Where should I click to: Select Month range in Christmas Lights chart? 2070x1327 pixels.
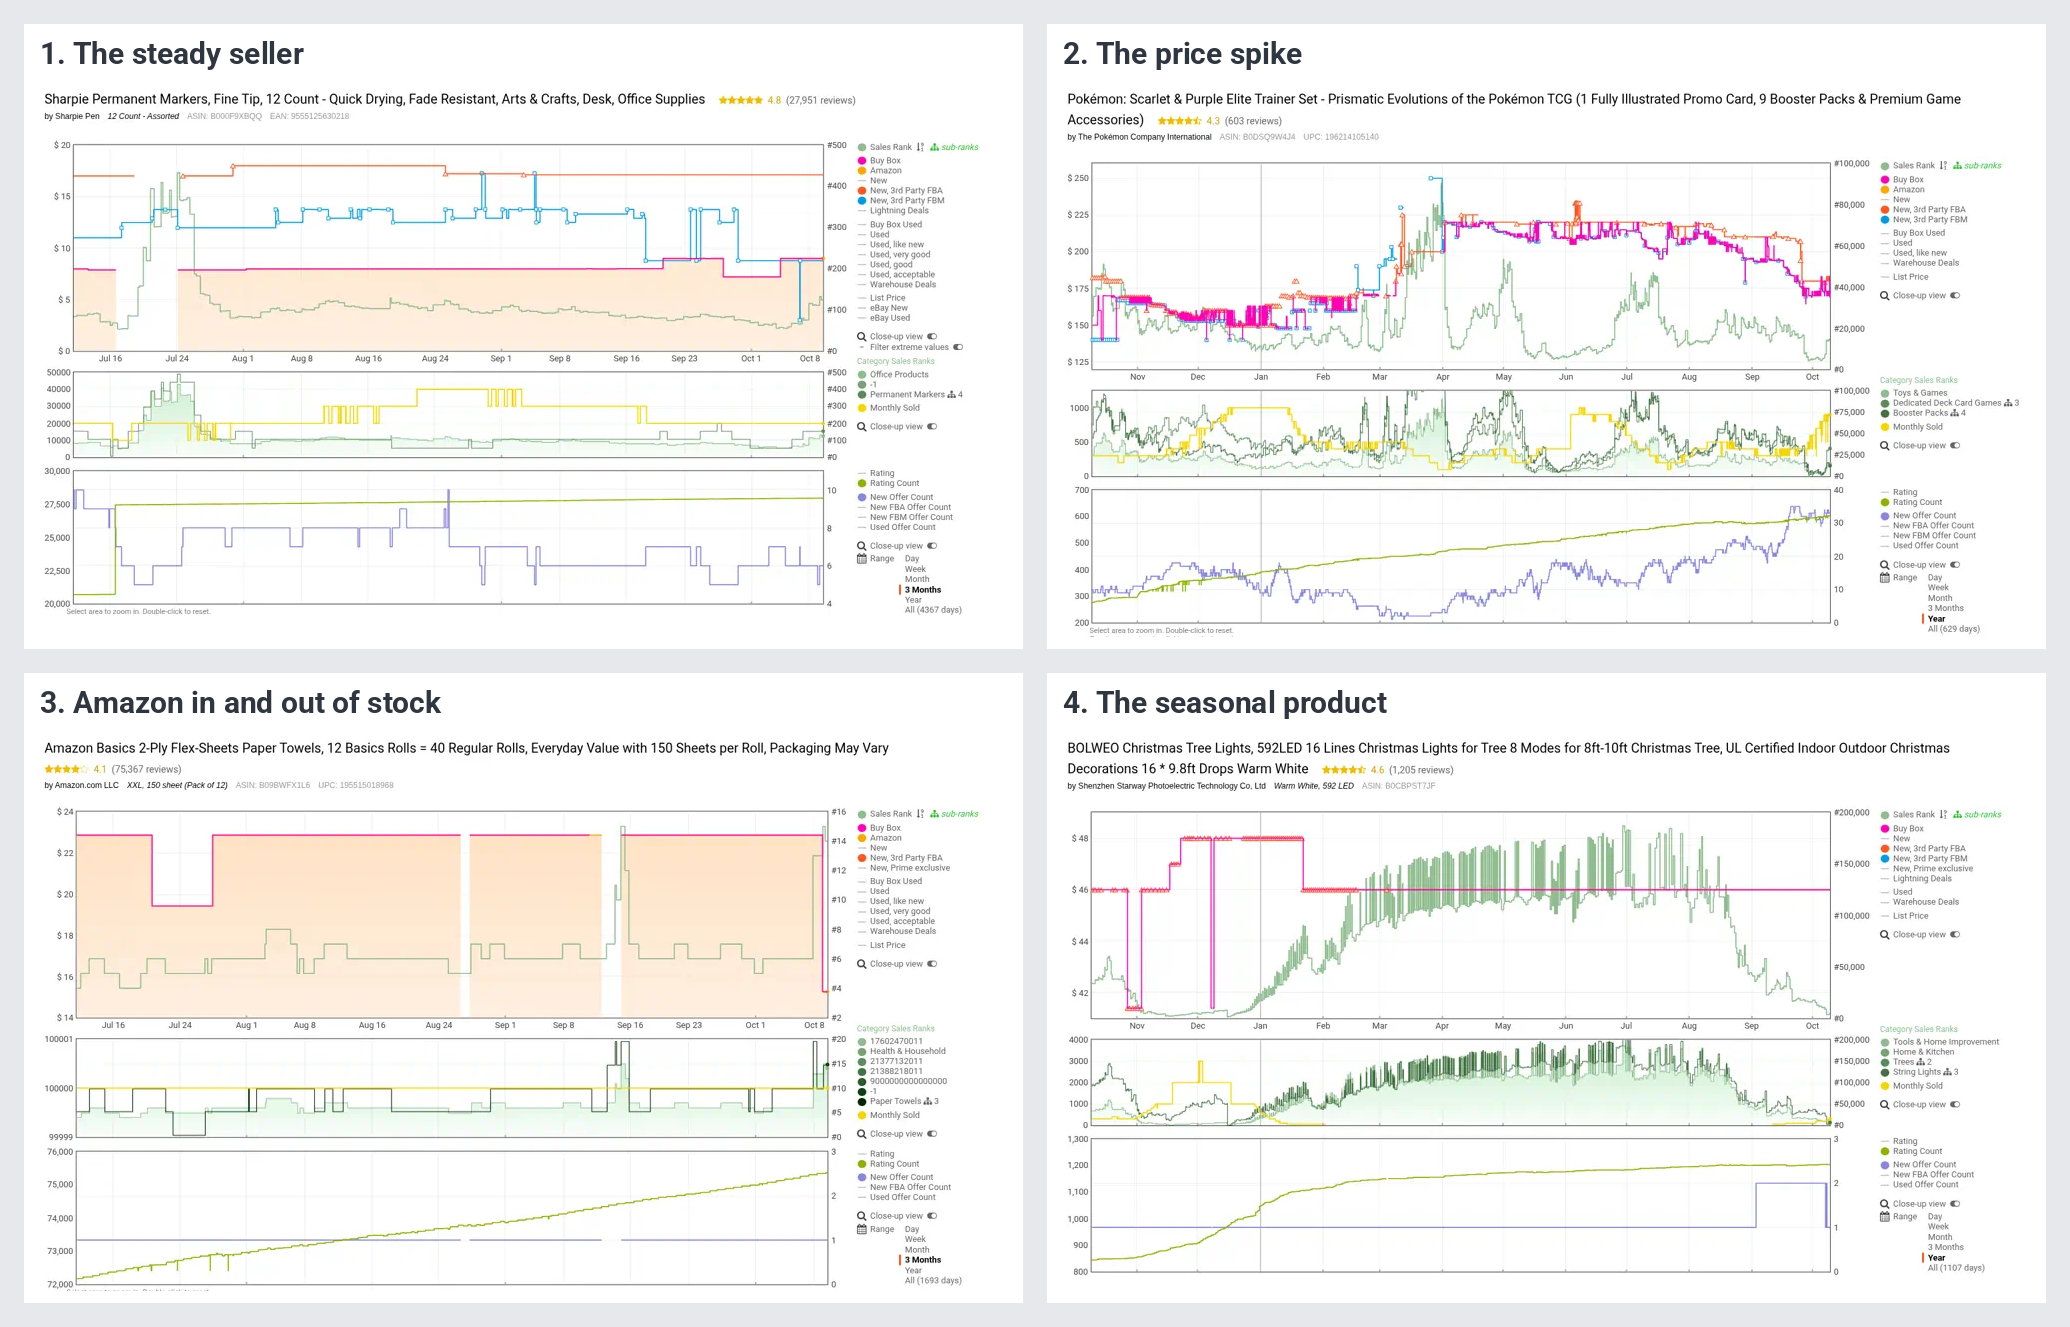pos(1940,1237)
